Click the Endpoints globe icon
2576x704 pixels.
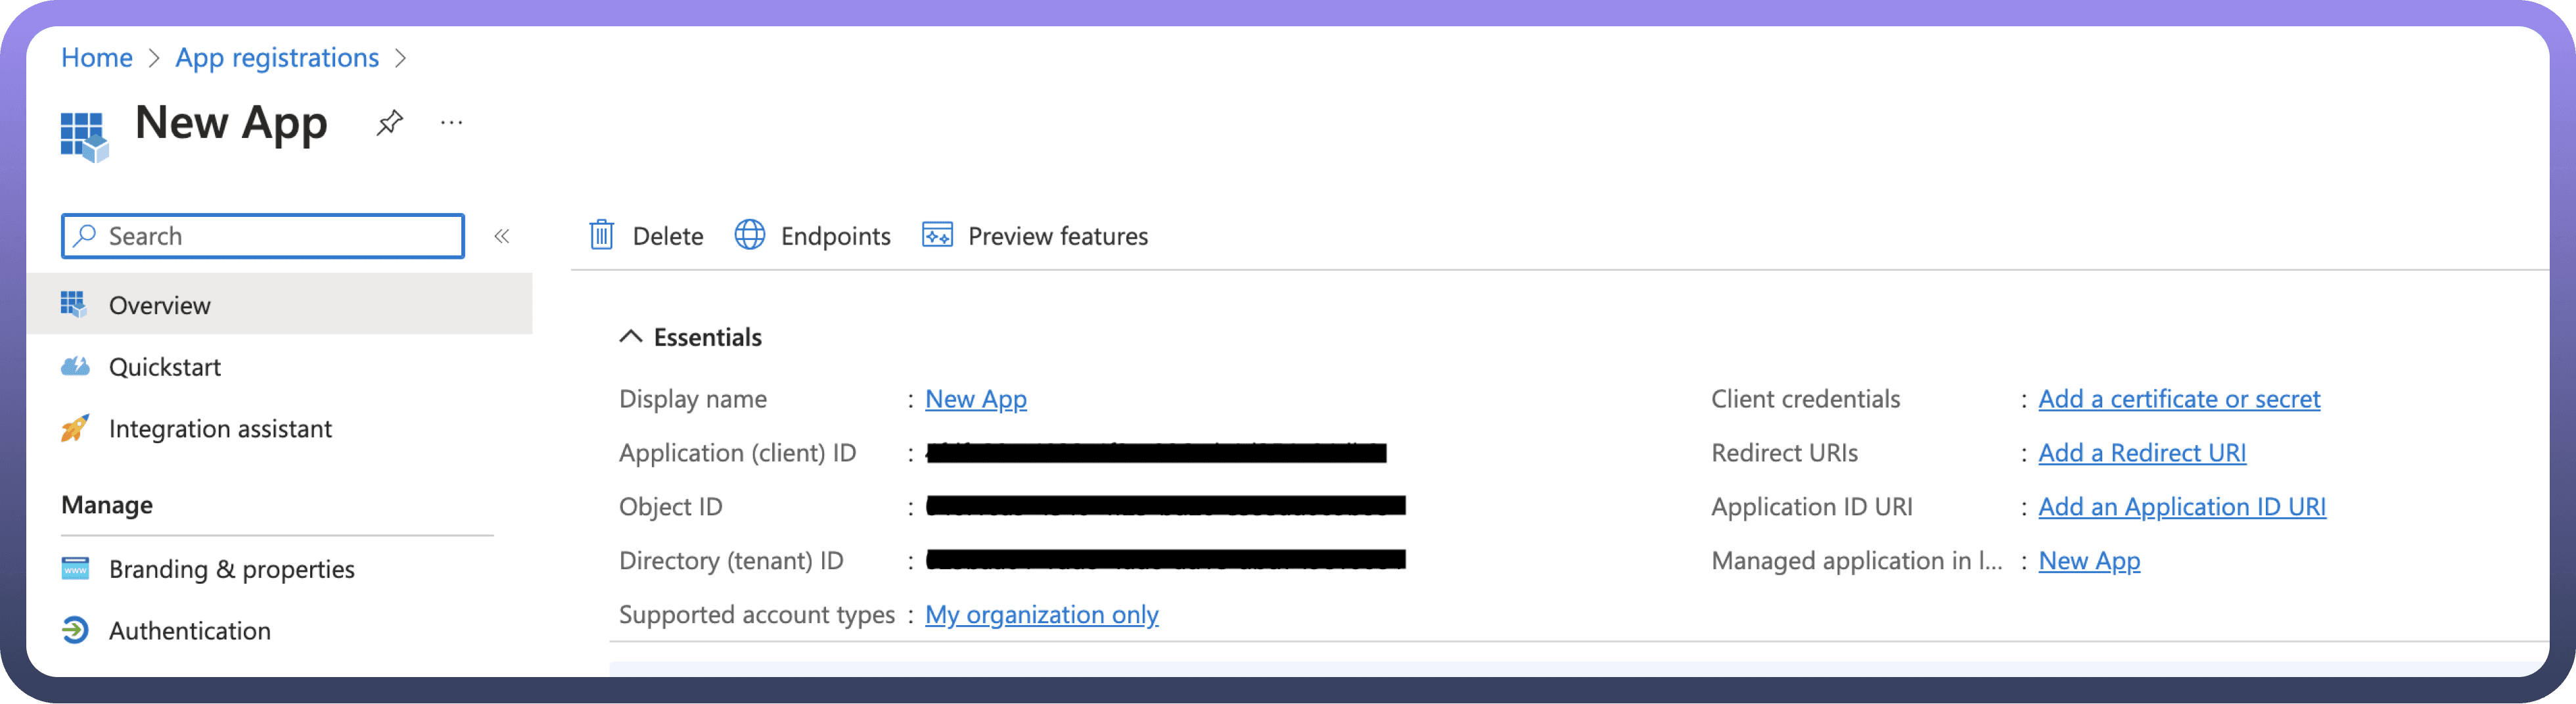749,235
